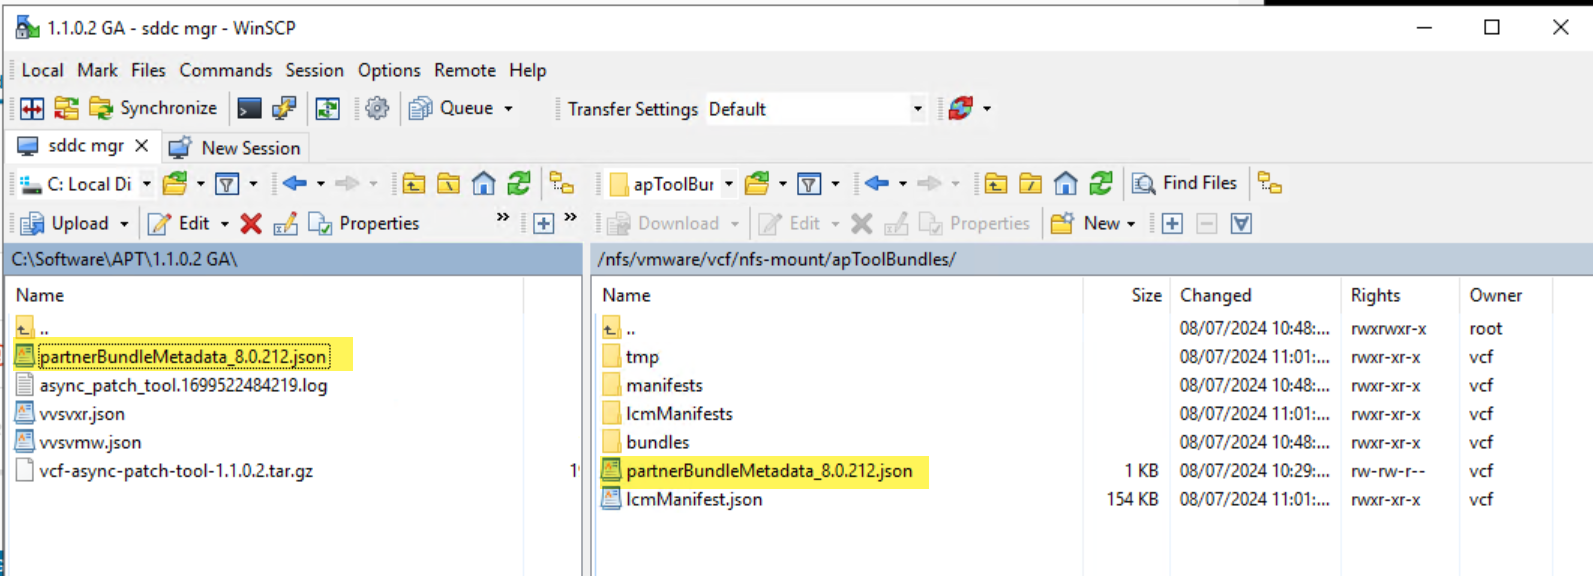
Task: Open Terminal console icon
Action: (250, 108)
